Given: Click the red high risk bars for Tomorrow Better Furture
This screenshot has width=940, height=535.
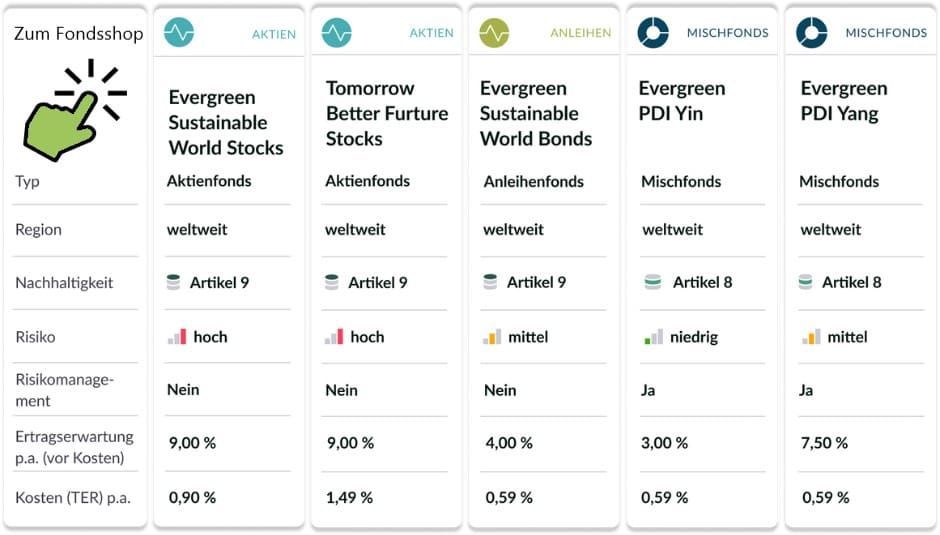Looking at the screenshot, I should coord(334,338).
